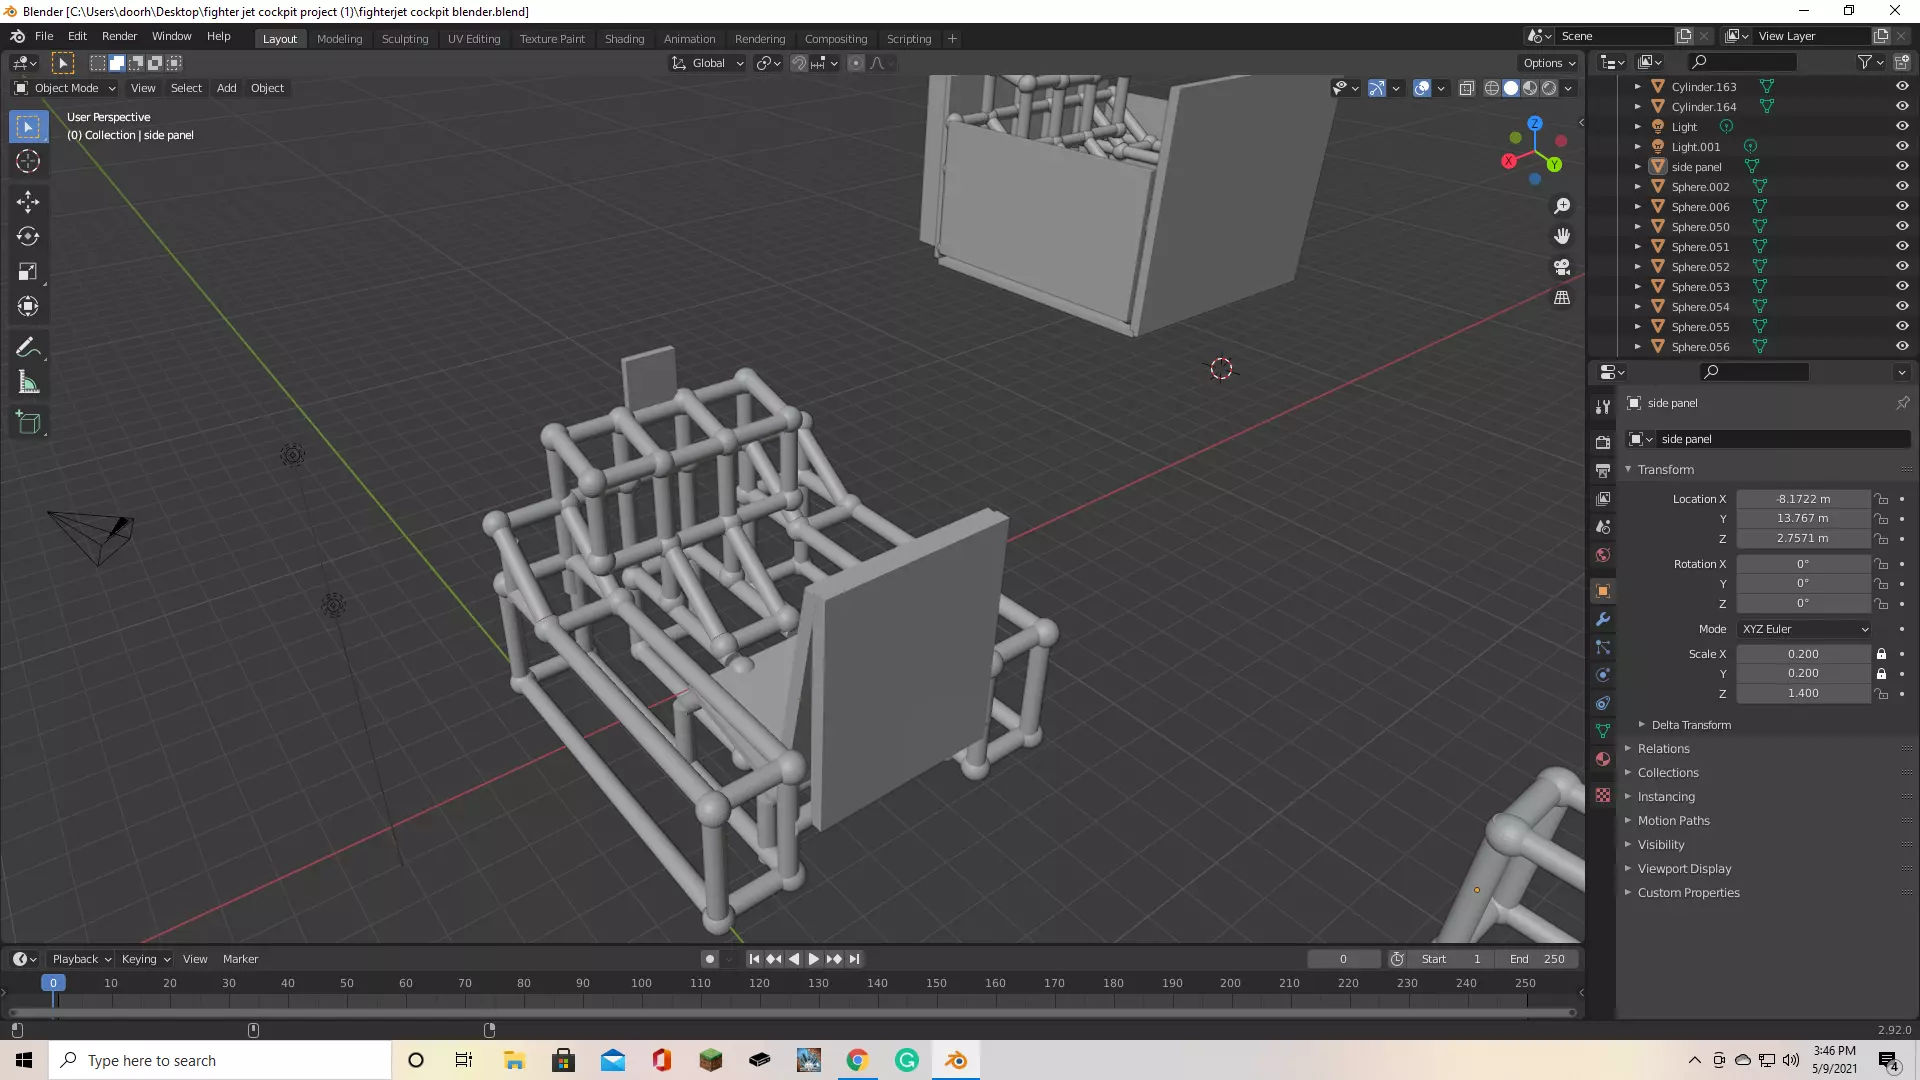The image size is (1920, 1080).
Task: Expand Delta Transform section
Action: [1690, 725]
